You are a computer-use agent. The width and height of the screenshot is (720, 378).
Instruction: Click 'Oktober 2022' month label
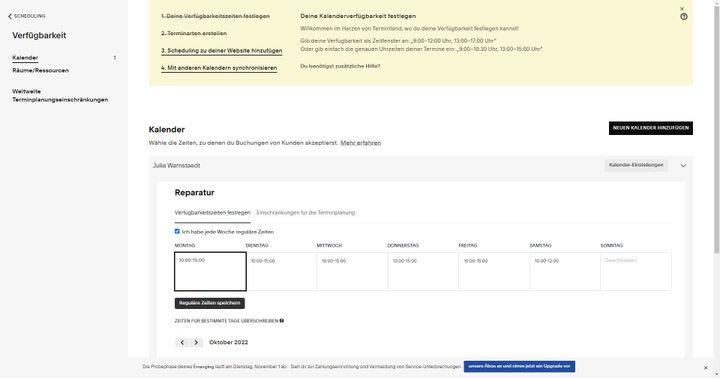(229, 343)
